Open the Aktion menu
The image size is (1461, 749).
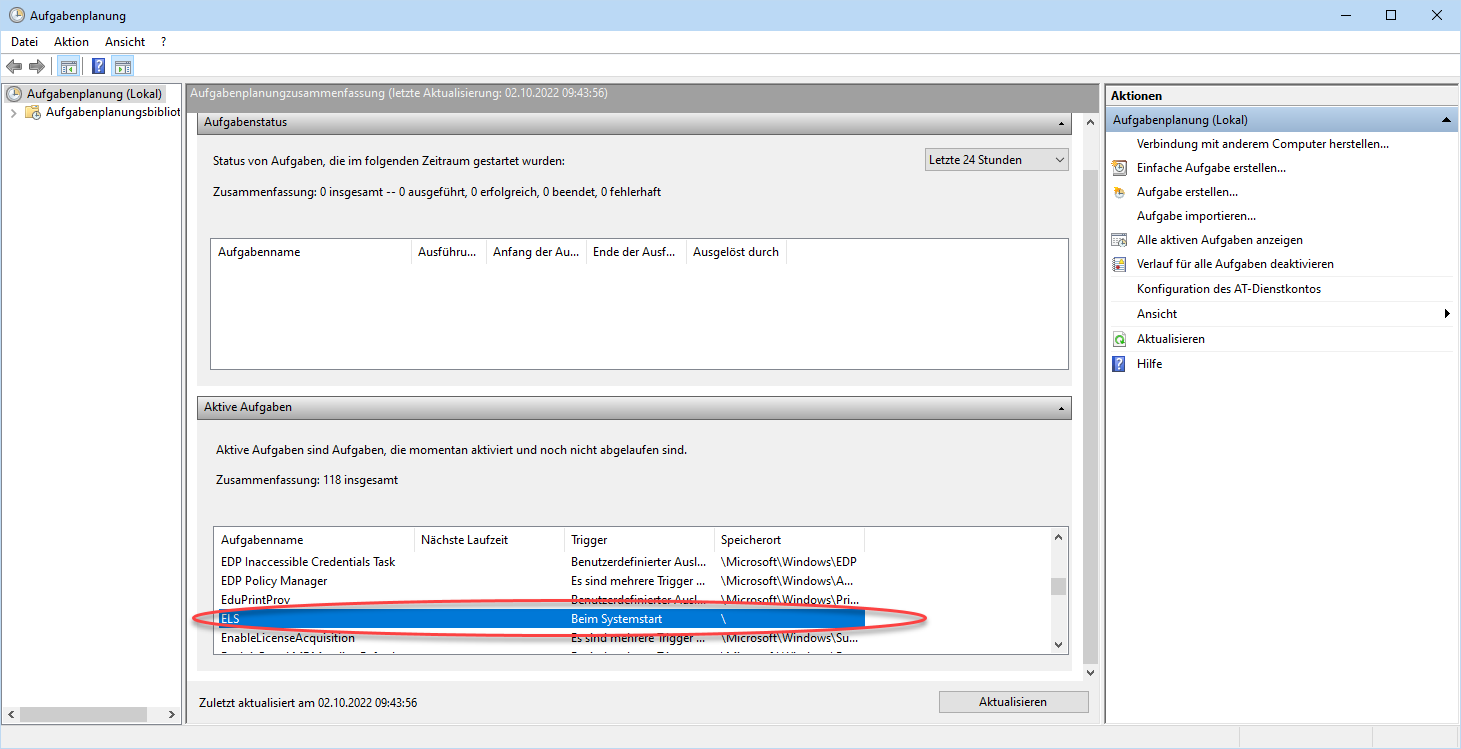coord(71,42)
